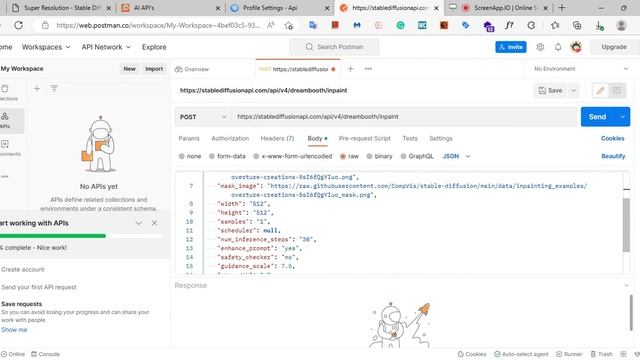Click the Send button
Screen dimensions: 640x360
coord(597,117)
